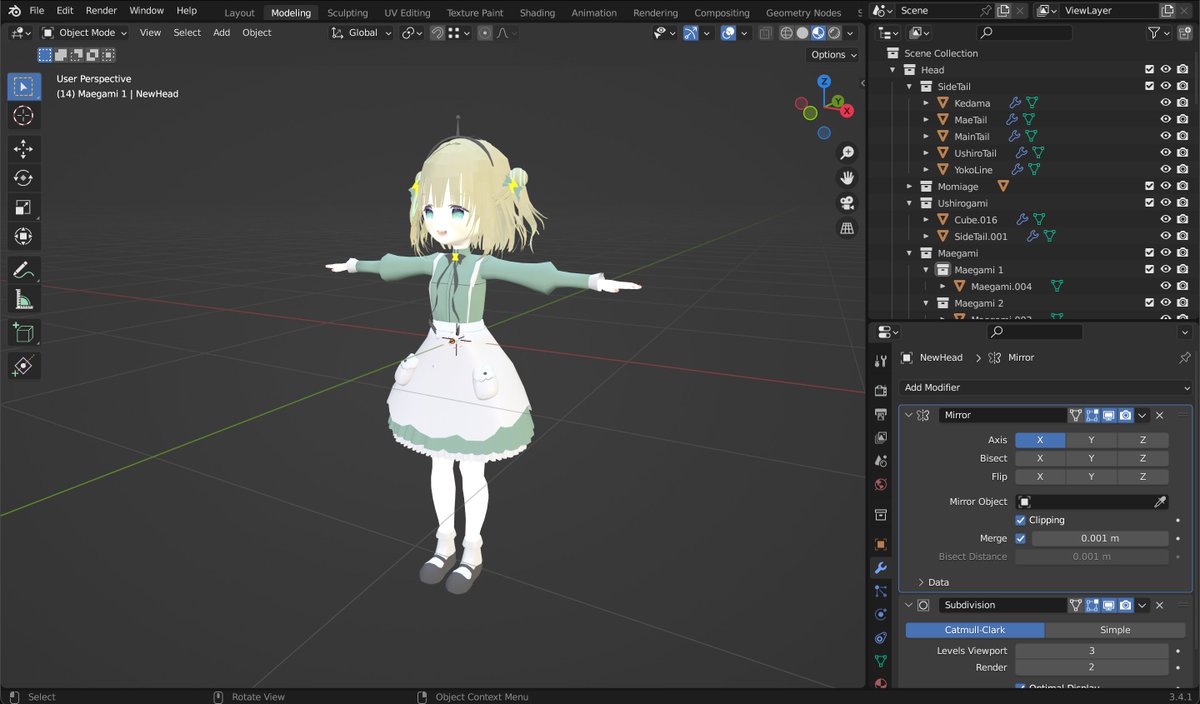Select the Add Cube tool
Image resolution: width=1200 pixels, height=704 pixels.
pos(23,333)
